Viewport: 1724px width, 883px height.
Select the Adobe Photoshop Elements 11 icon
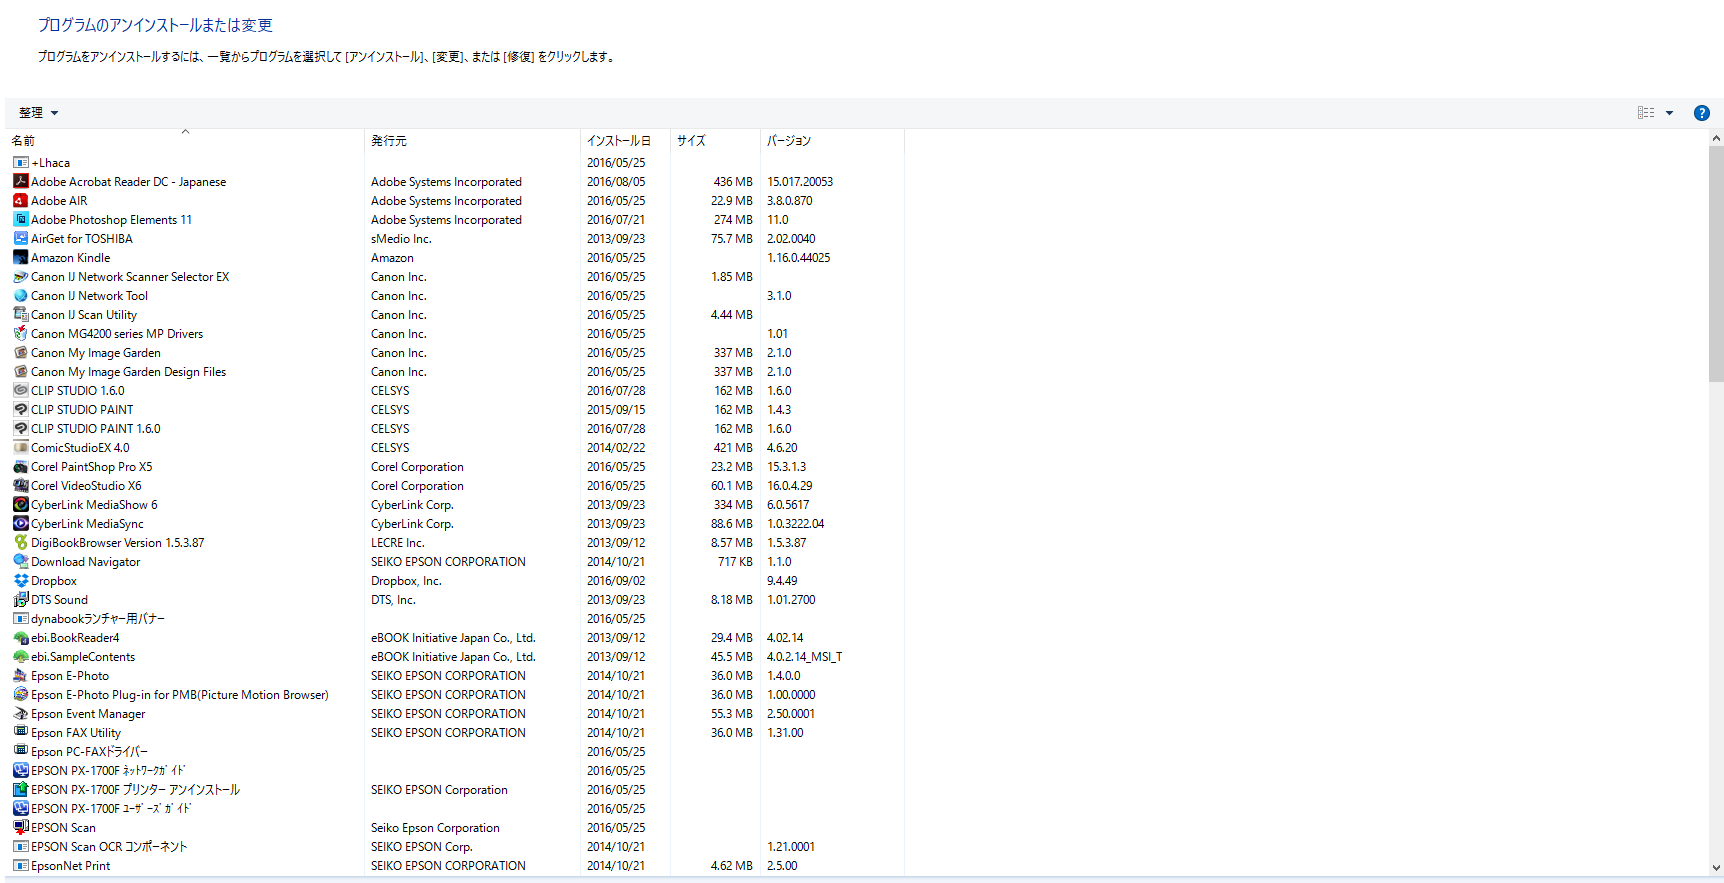point(20,219)
